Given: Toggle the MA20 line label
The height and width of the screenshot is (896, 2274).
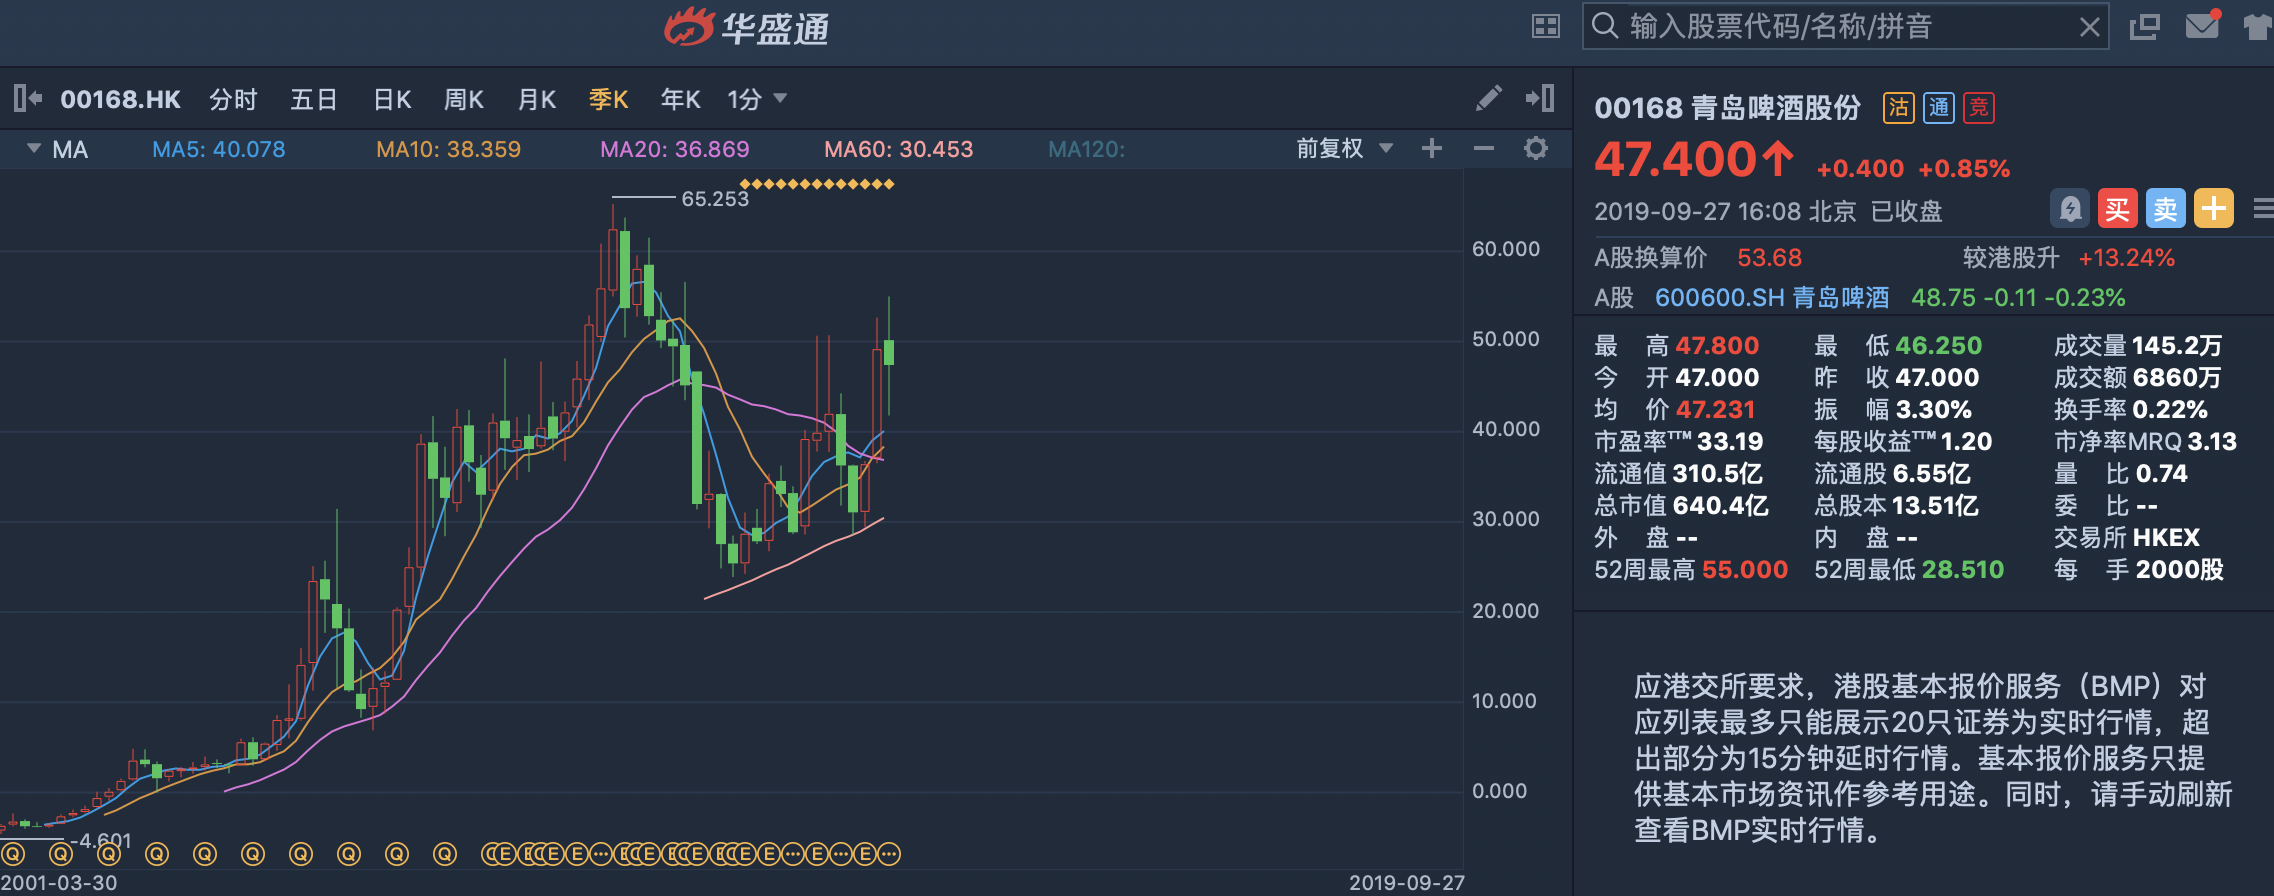Looking at the screenshot, I should 675,149.
